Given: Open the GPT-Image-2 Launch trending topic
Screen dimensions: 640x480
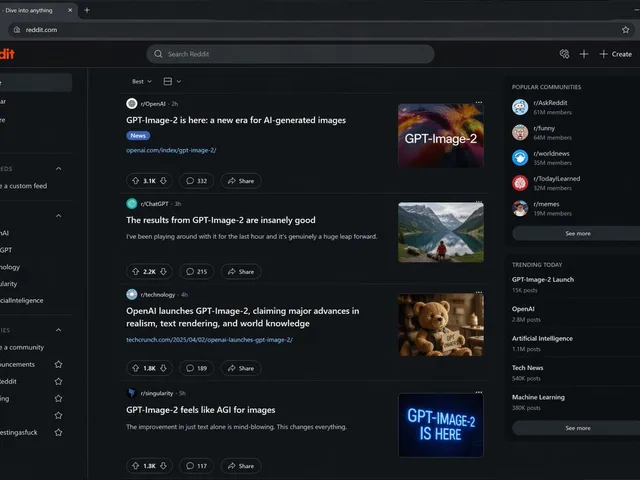Looking at the screenshot, I should point(542,280).
